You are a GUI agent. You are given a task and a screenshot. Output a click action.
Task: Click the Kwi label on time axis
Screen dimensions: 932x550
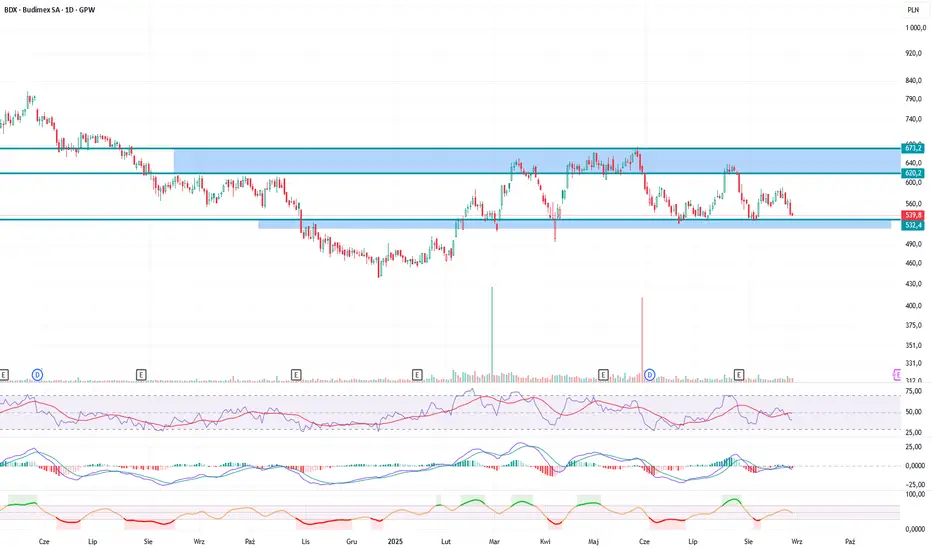point(545,541)
